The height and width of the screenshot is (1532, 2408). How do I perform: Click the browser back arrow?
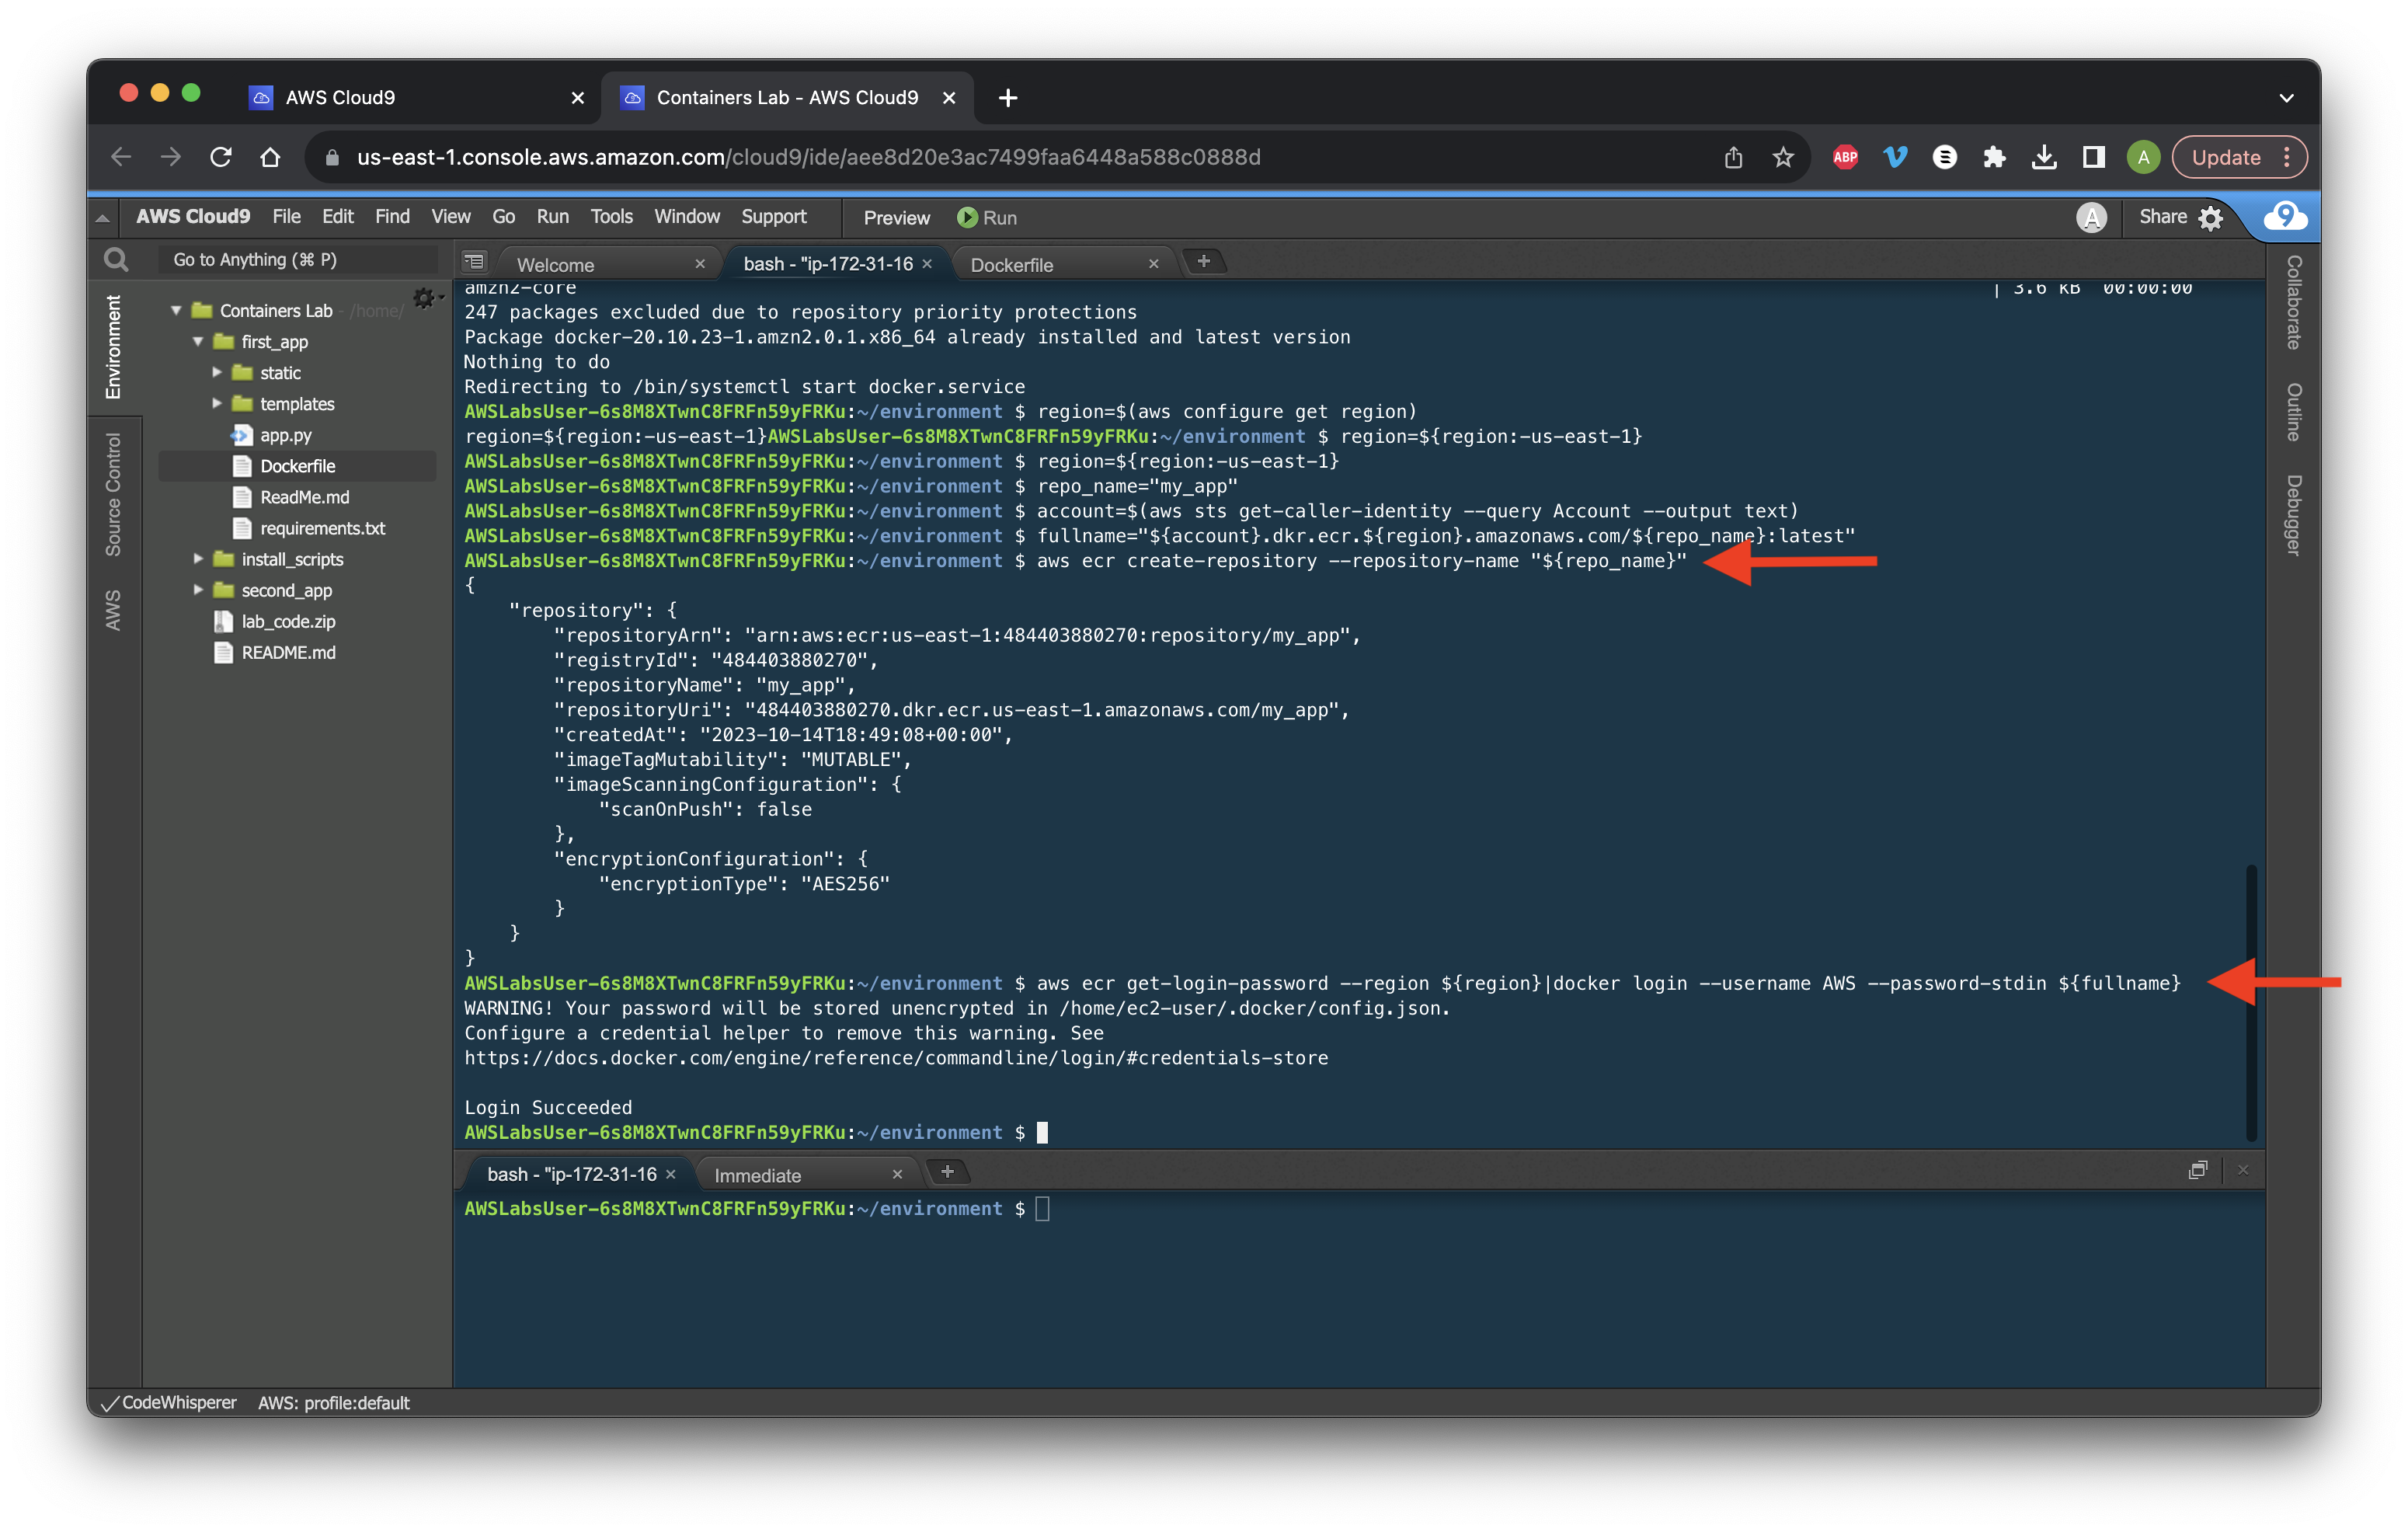(x=121, y=157)
